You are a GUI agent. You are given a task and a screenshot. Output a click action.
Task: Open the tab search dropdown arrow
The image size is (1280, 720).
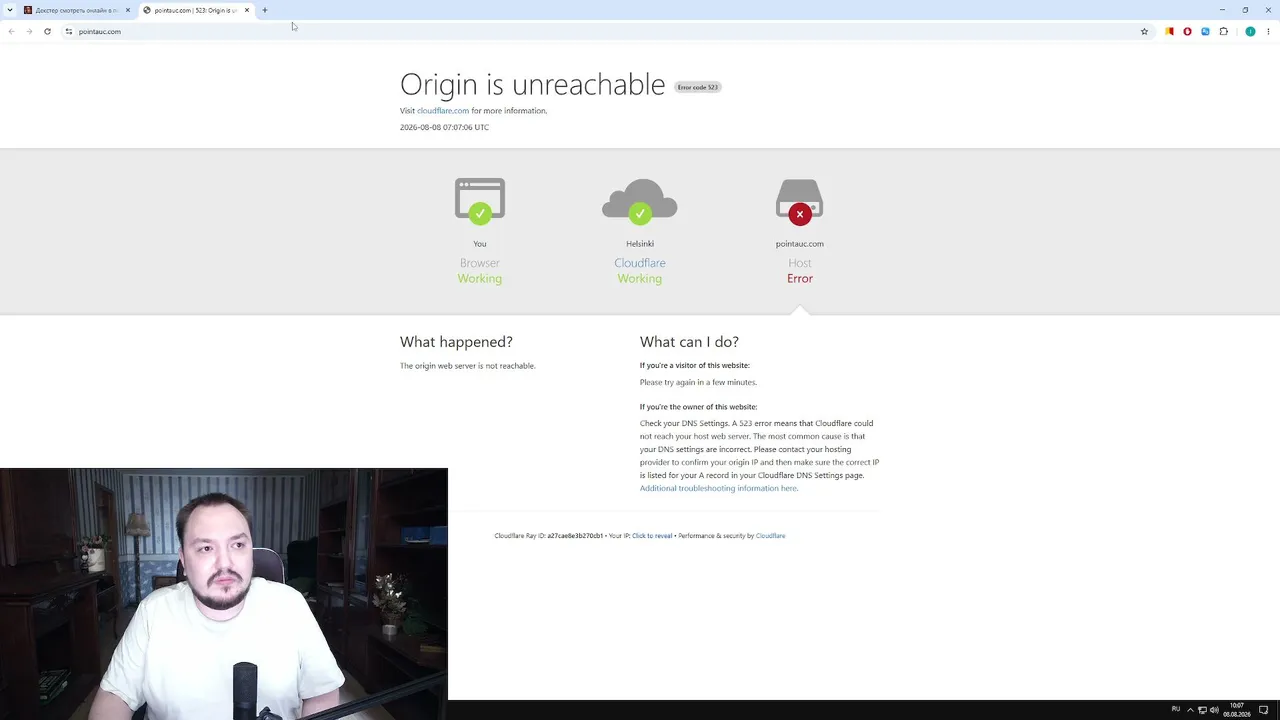9,10
